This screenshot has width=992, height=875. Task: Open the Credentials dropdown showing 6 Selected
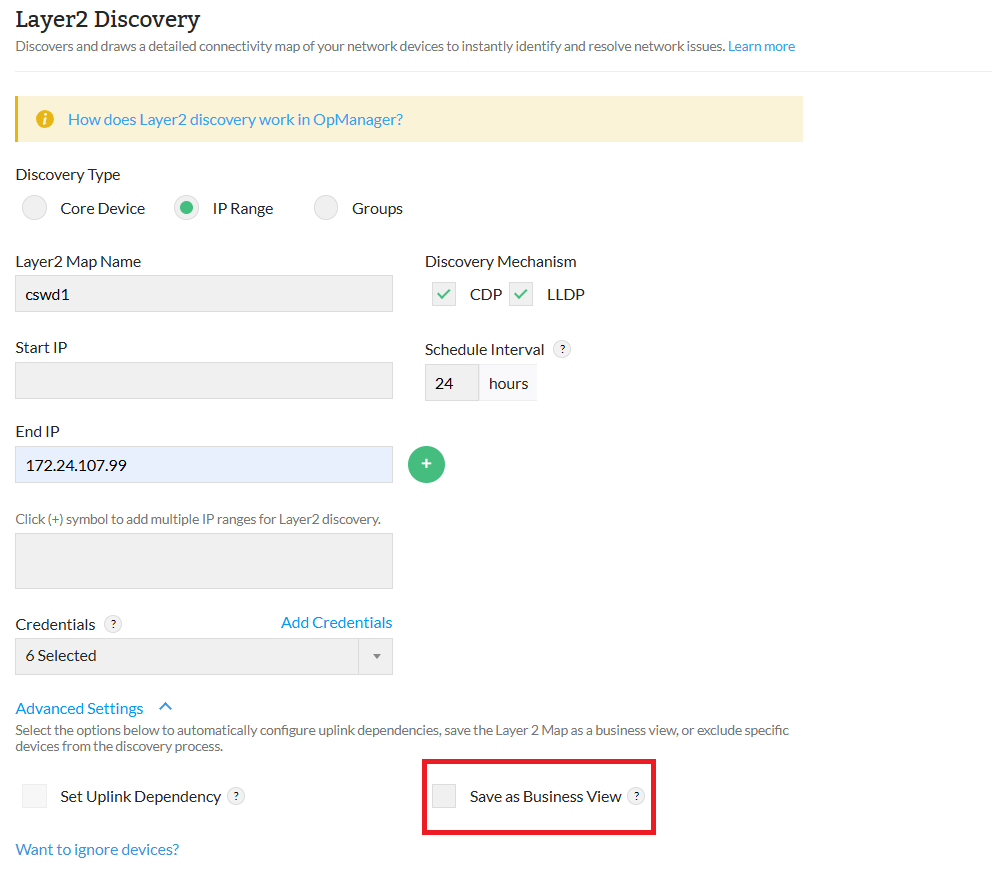tap(204, 656)
